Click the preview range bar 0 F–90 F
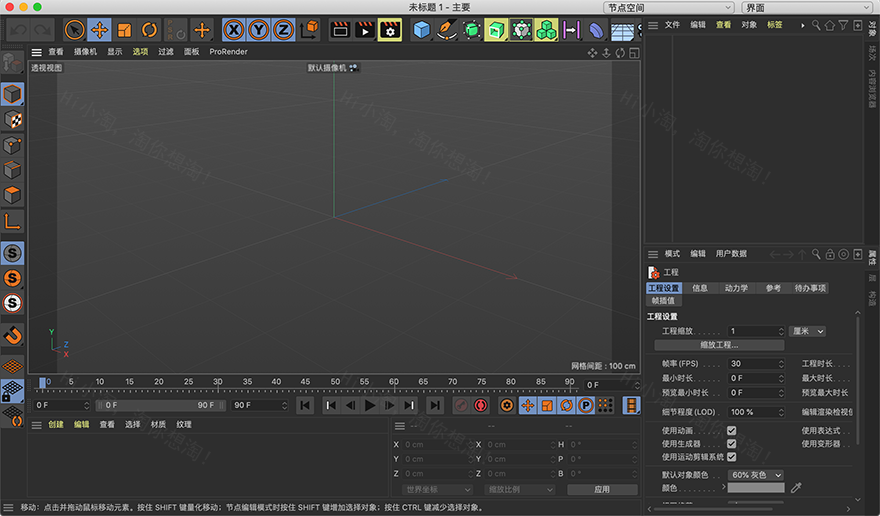 tap(161, 405)
